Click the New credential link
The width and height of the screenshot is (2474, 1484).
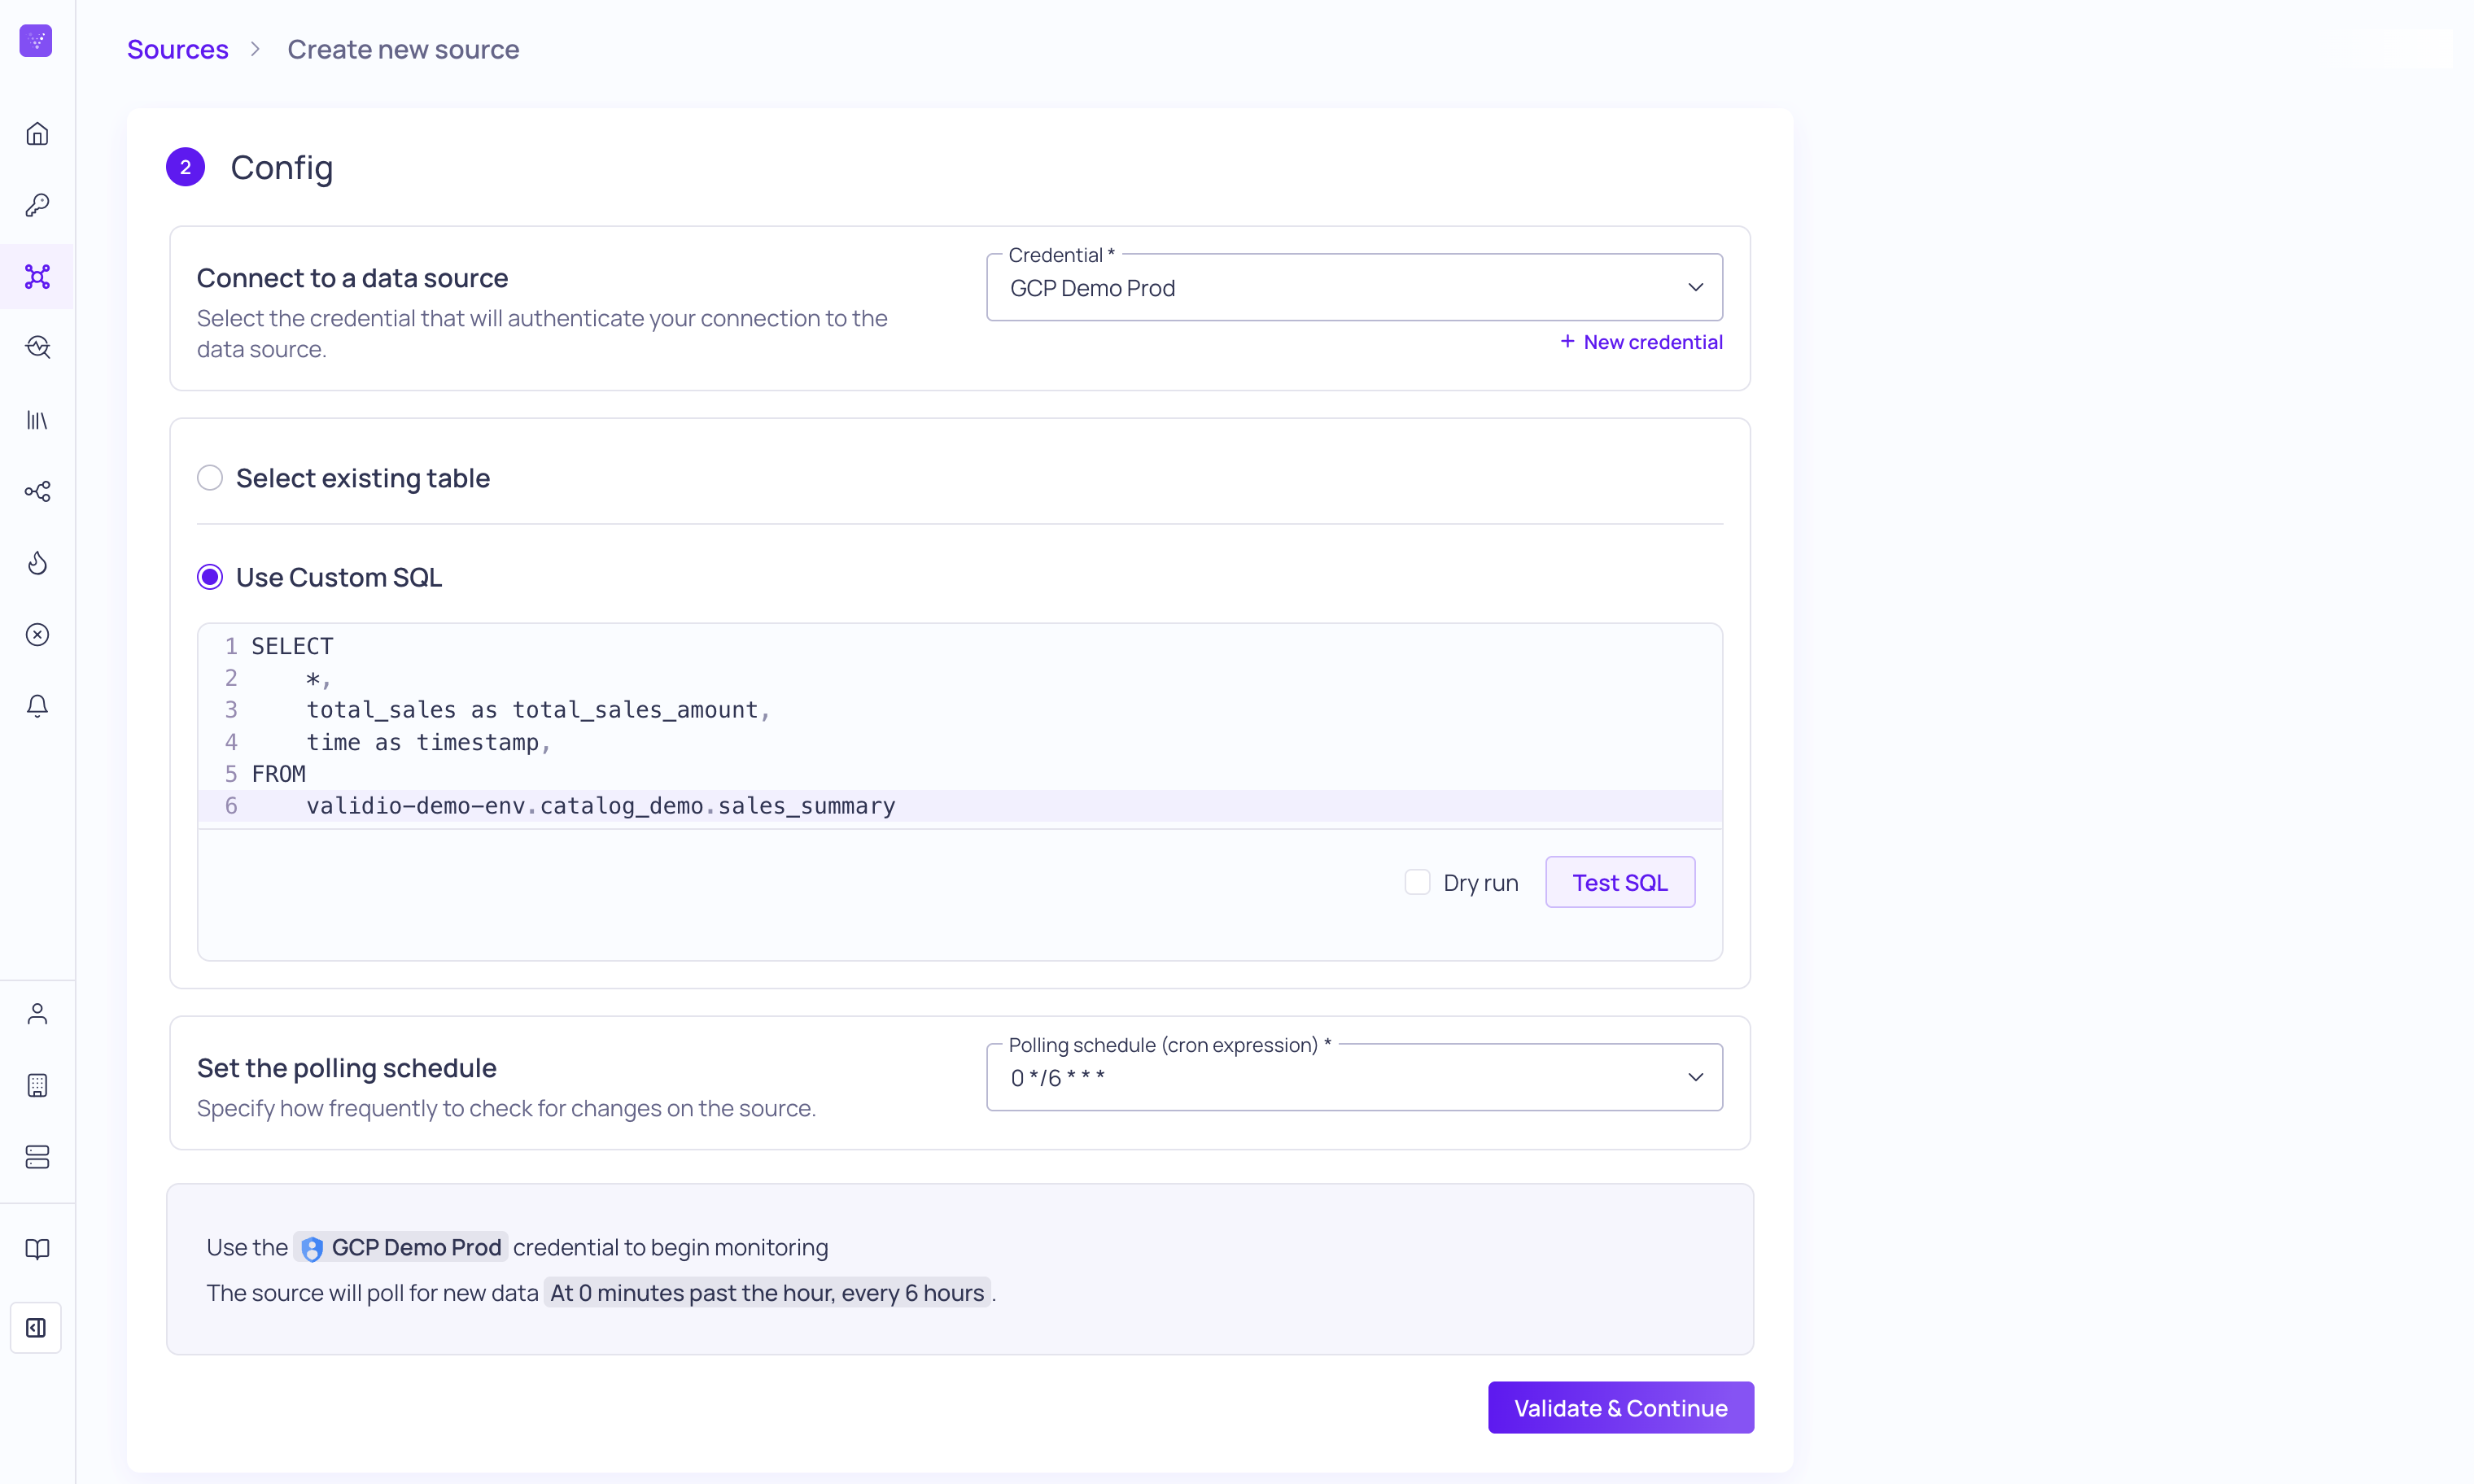1642,342
